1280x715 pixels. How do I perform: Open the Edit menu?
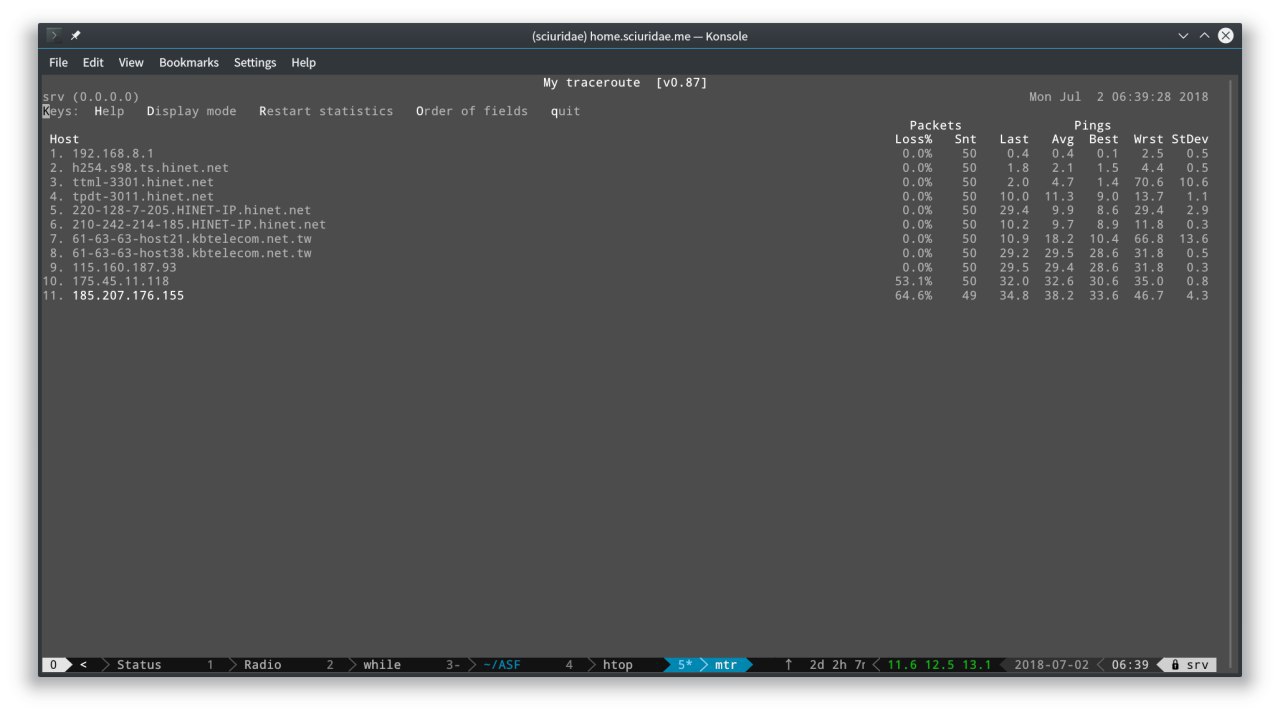tap(93, 63)
